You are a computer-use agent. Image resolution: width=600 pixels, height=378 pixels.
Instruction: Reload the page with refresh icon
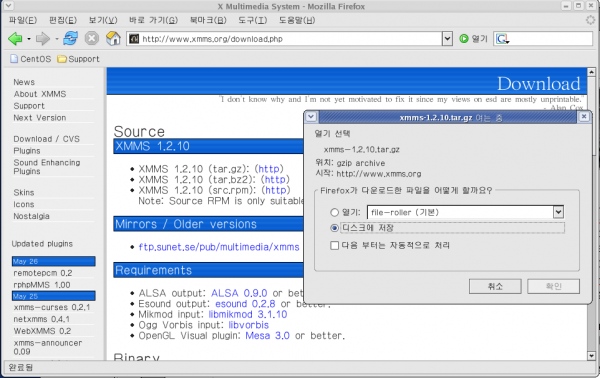(70, 38)
